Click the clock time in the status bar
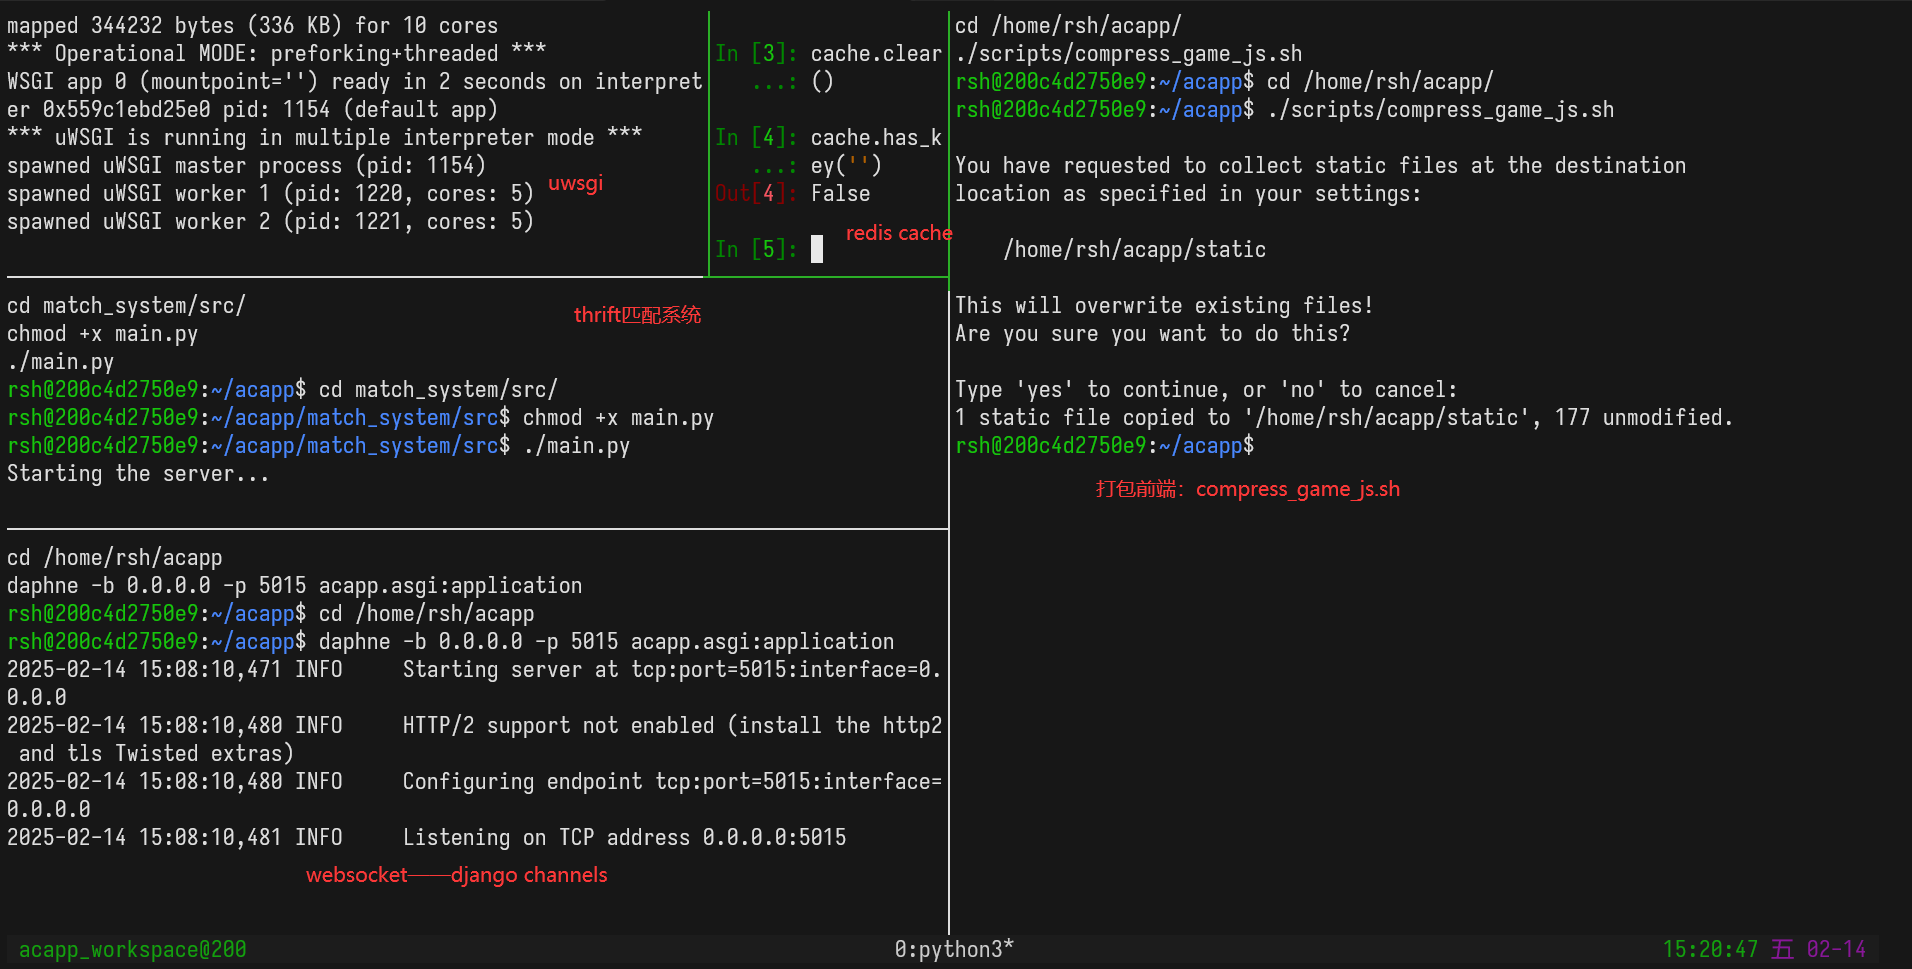Image resolution: width=1912 pixels, height=969 pixels. 1709,949
